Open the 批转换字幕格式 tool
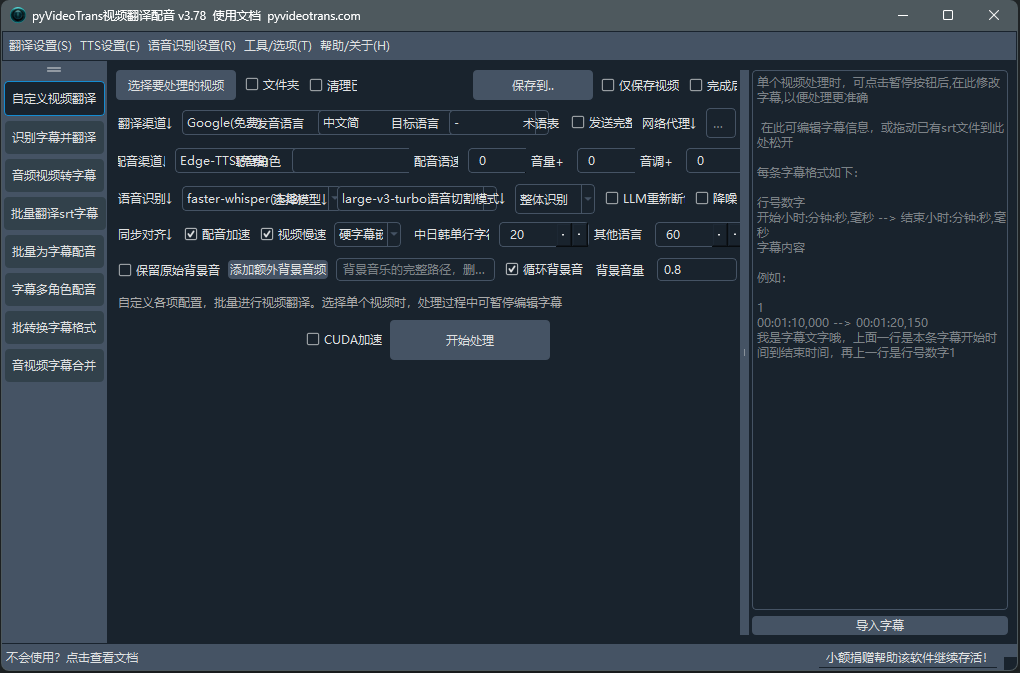 coord(54,326)
